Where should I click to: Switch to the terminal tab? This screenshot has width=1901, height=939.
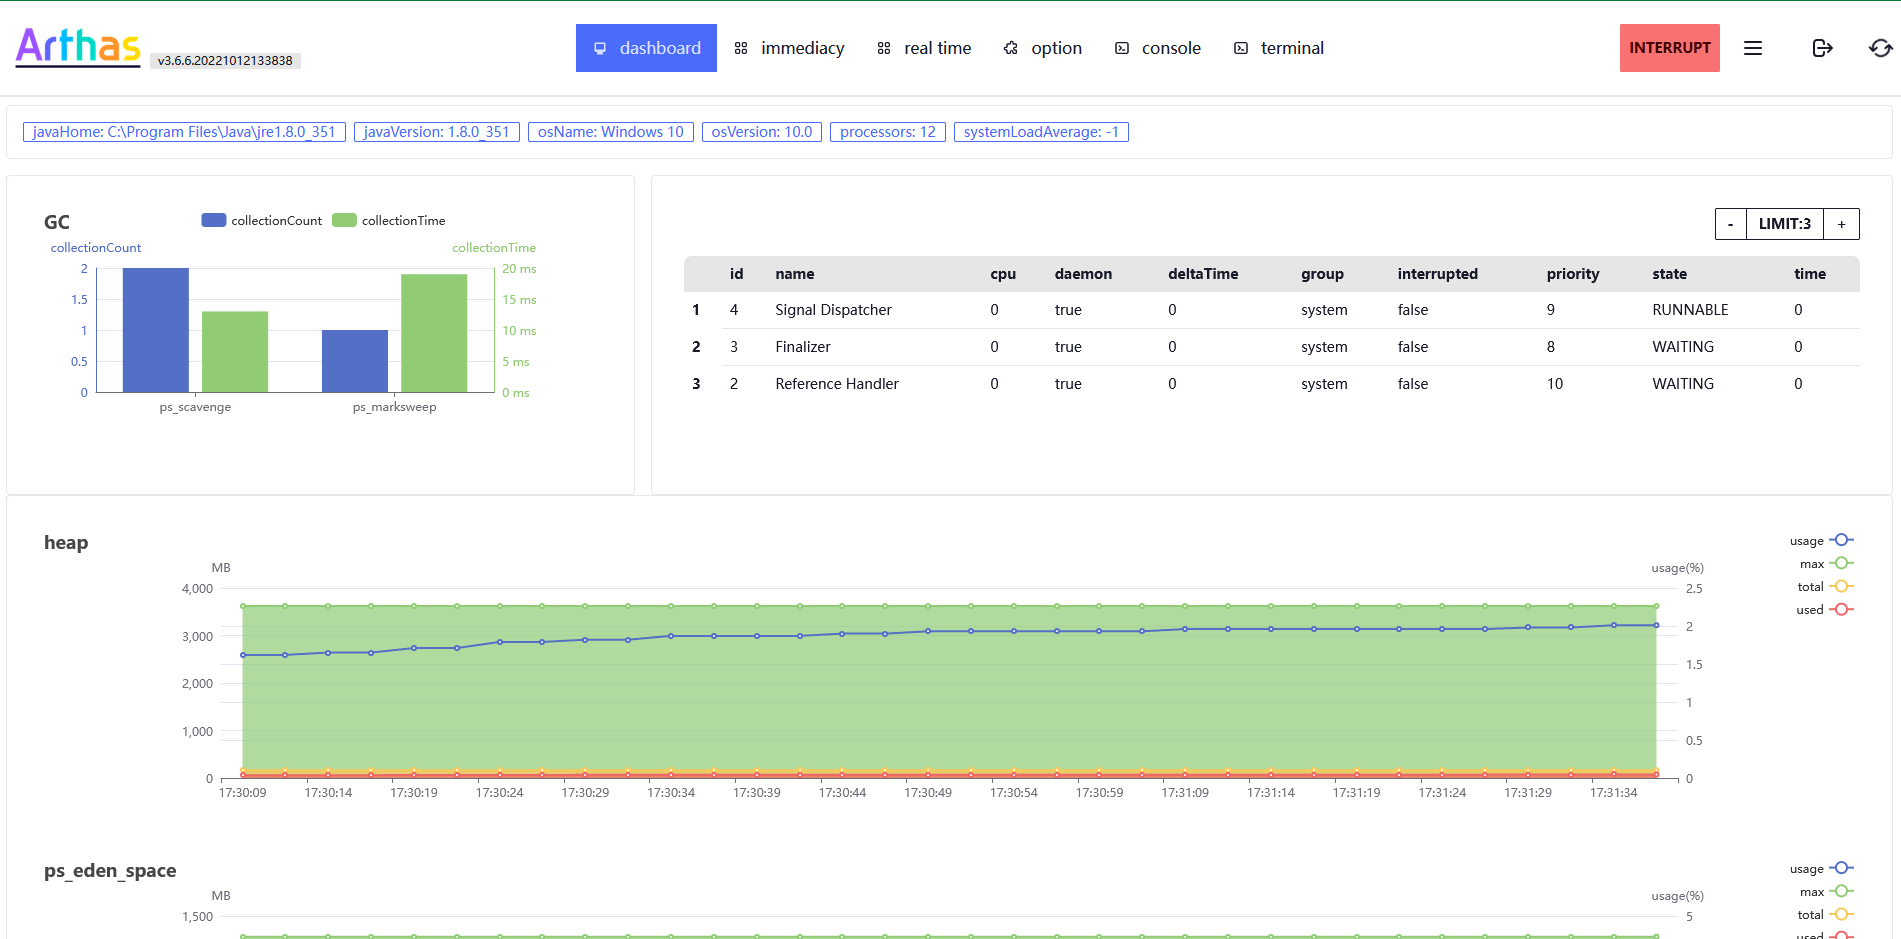(x=1279, y=48)
